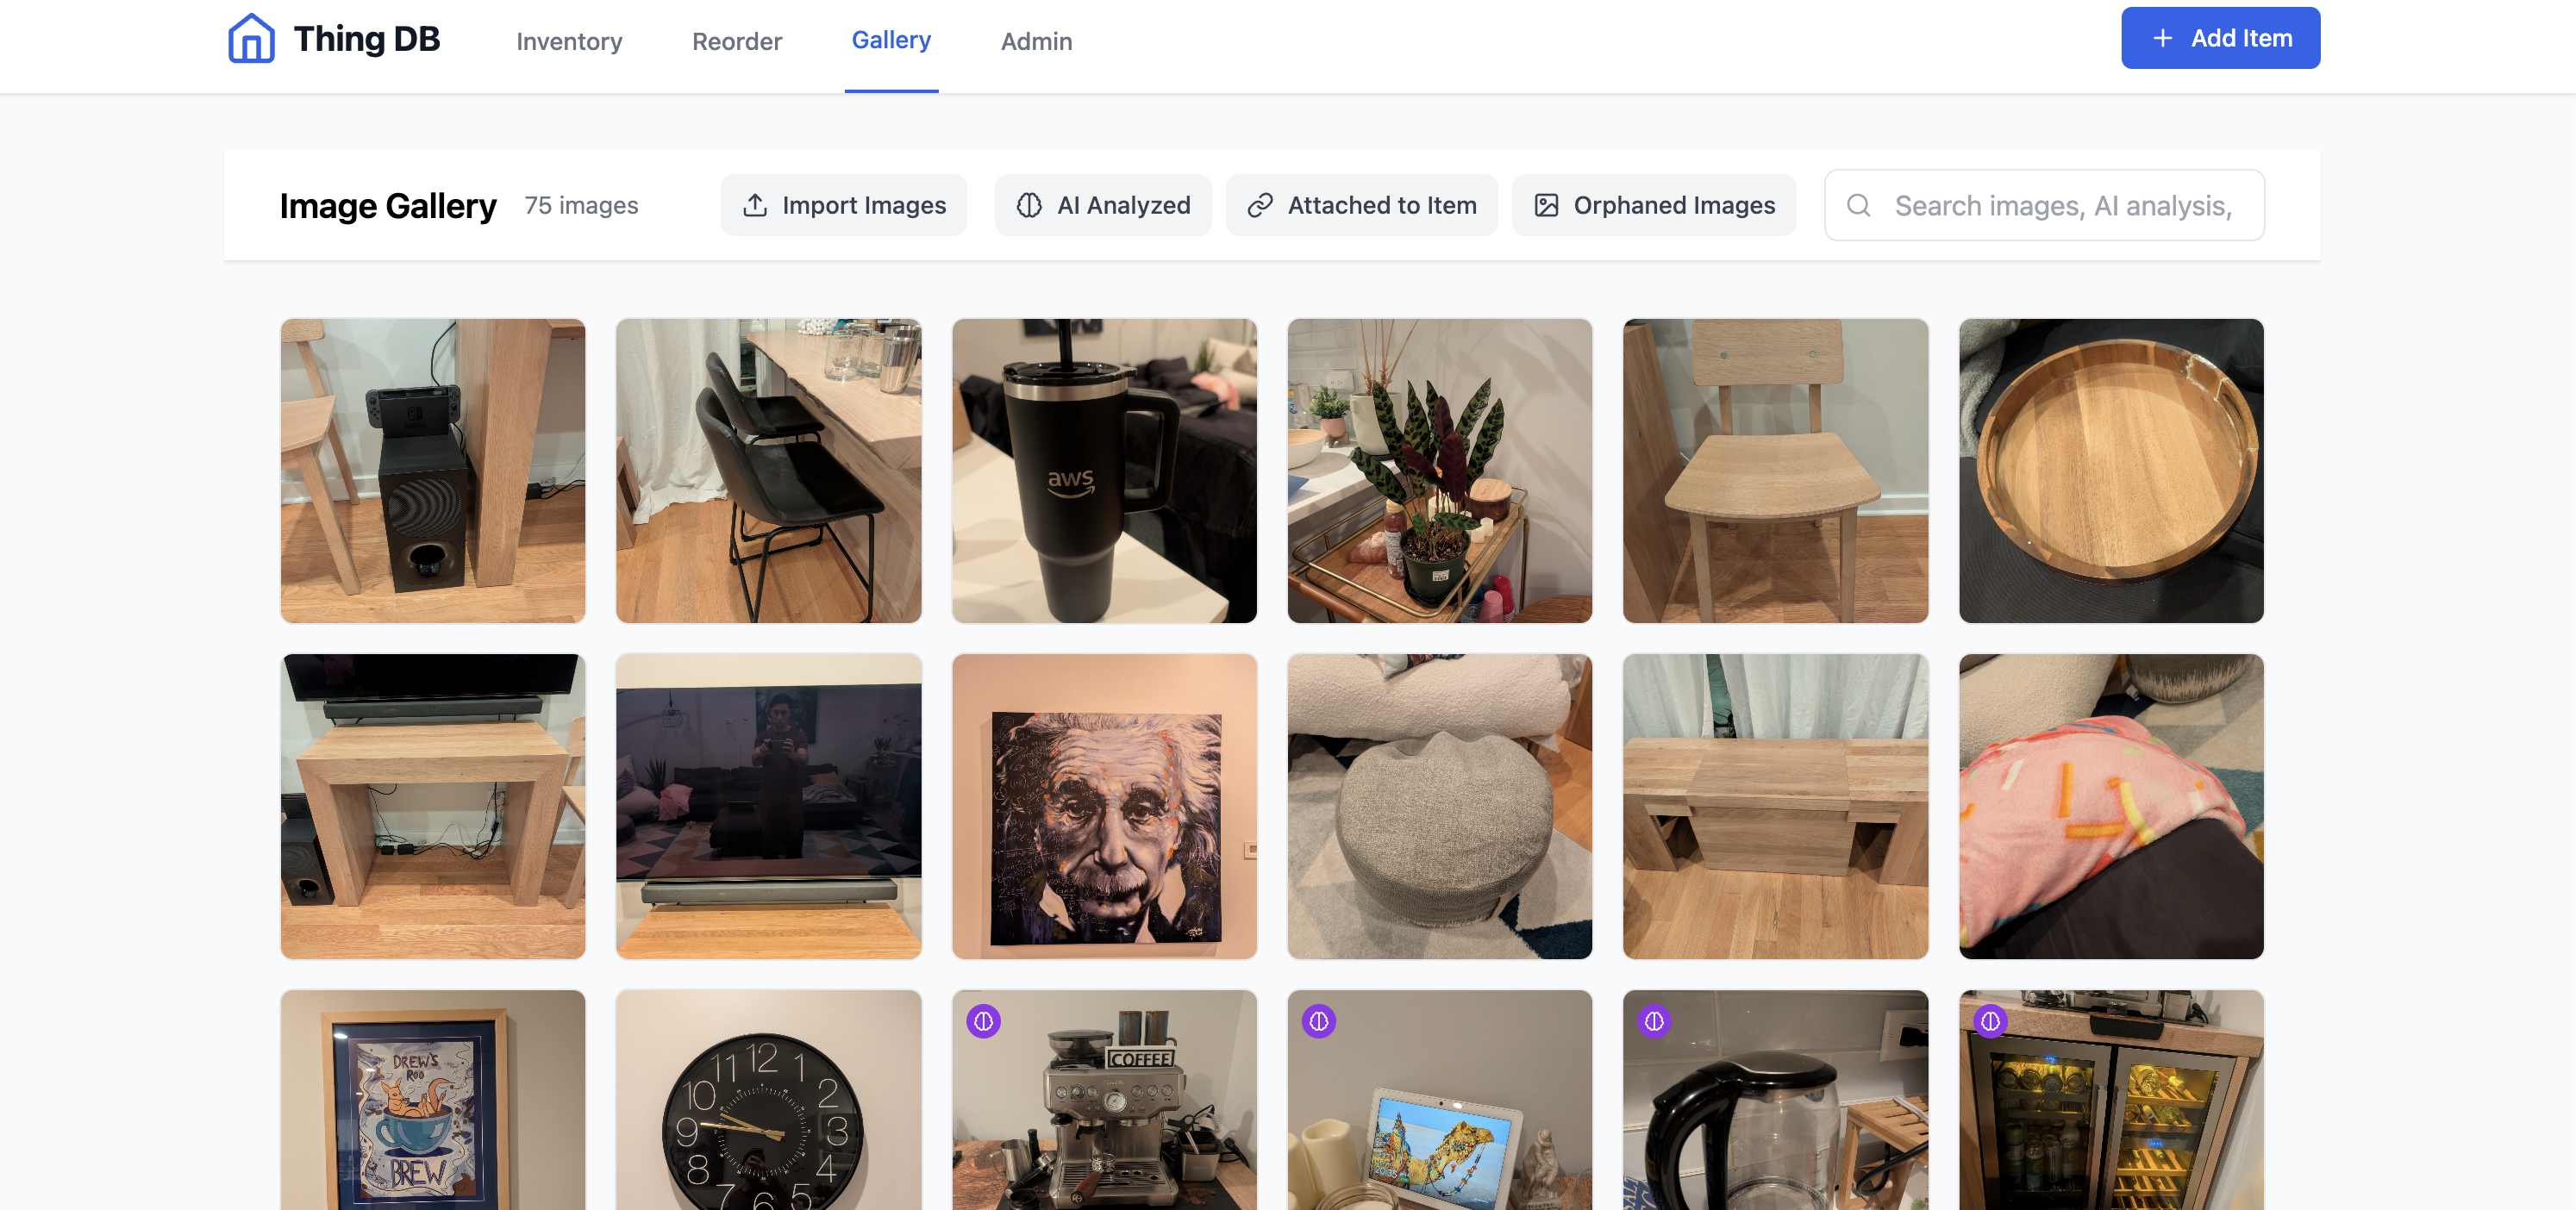Open the TV with reflection image
2576x1210 pixels.
(768, 807)
